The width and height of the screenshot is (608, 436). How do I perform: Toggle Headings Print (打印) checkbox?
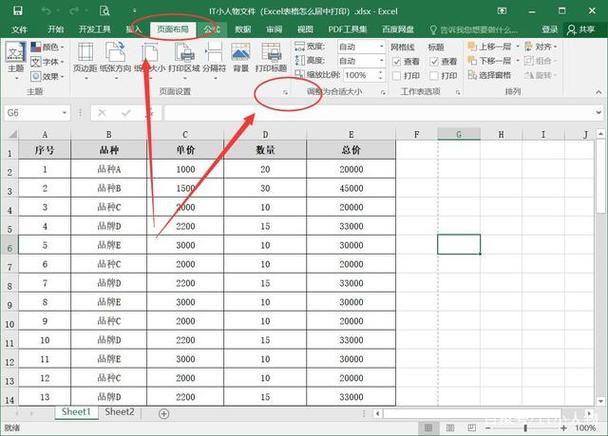434,76
